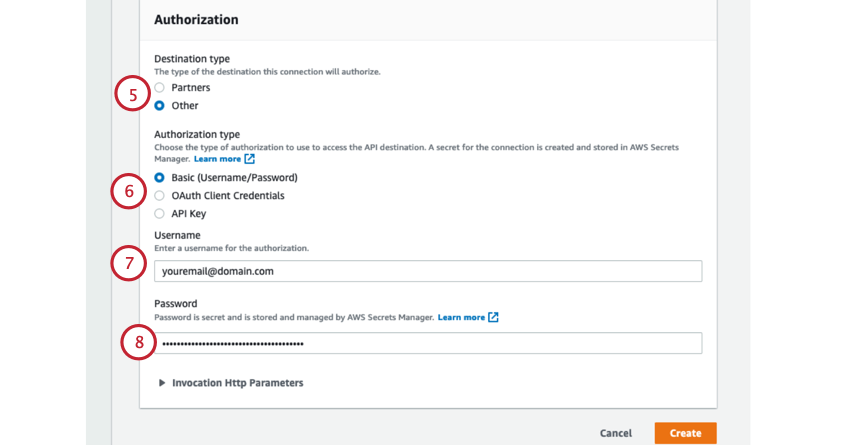Open Learn more link for authorization type
The width and height of the screenshot is (850, 445).
coord(217,159)
